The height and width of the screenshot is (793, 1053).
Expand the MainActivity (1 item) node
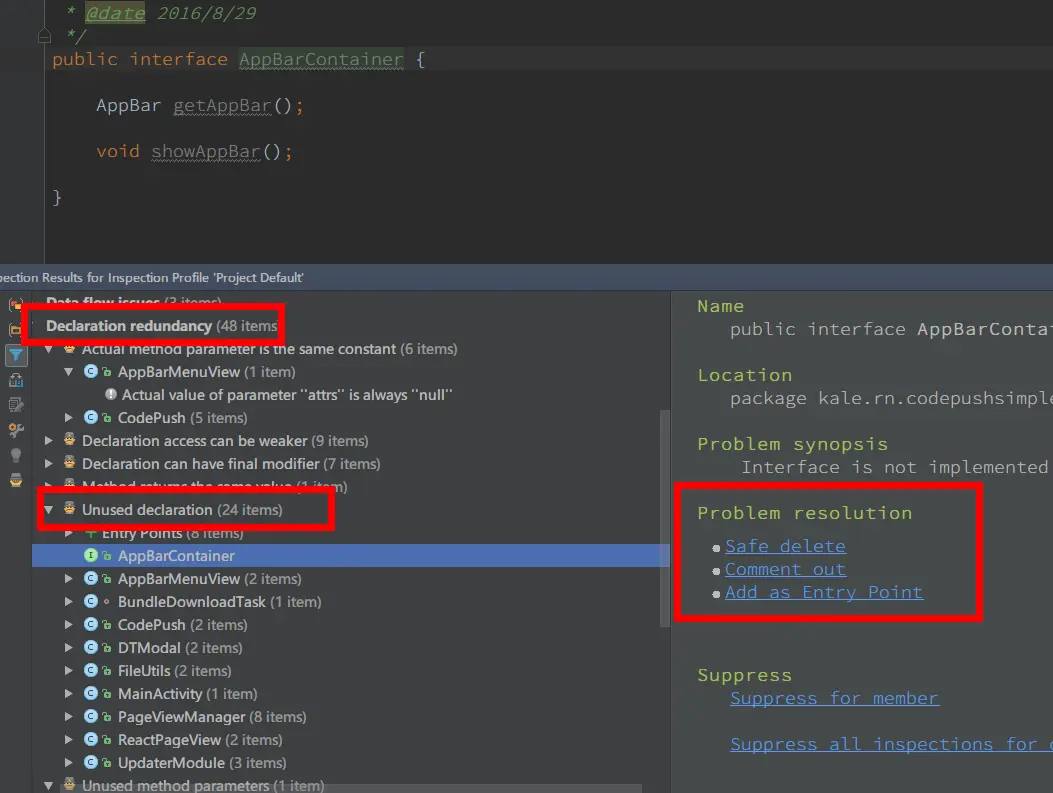[68, 694]
